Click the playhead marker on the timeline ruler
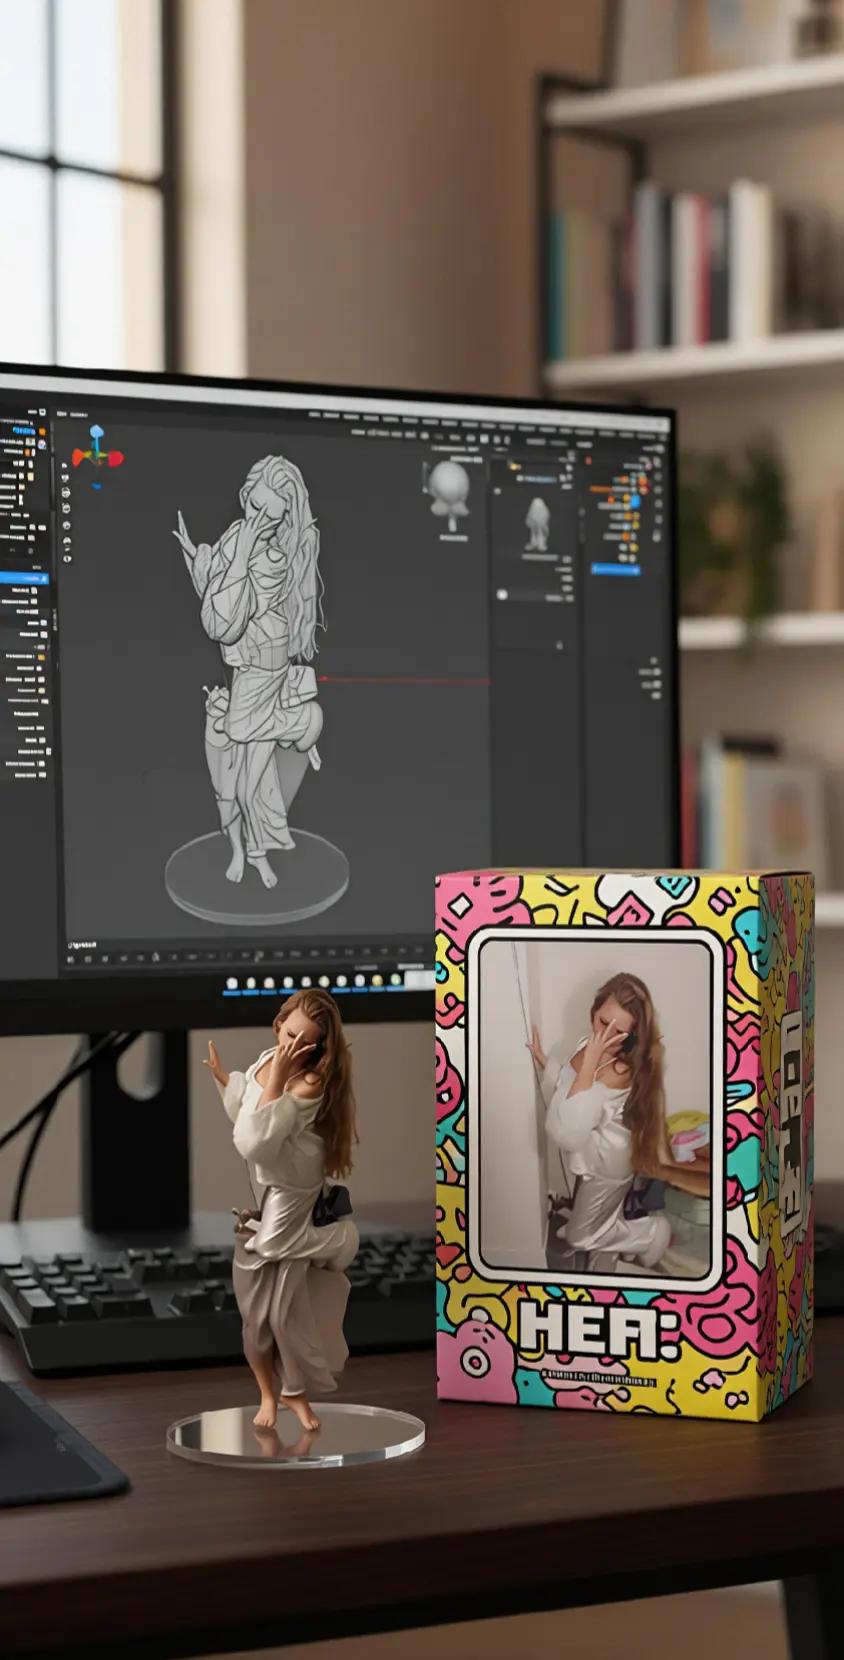This screenshot has width=844, height=1660. pyautogui.click(x=259, y=956)
